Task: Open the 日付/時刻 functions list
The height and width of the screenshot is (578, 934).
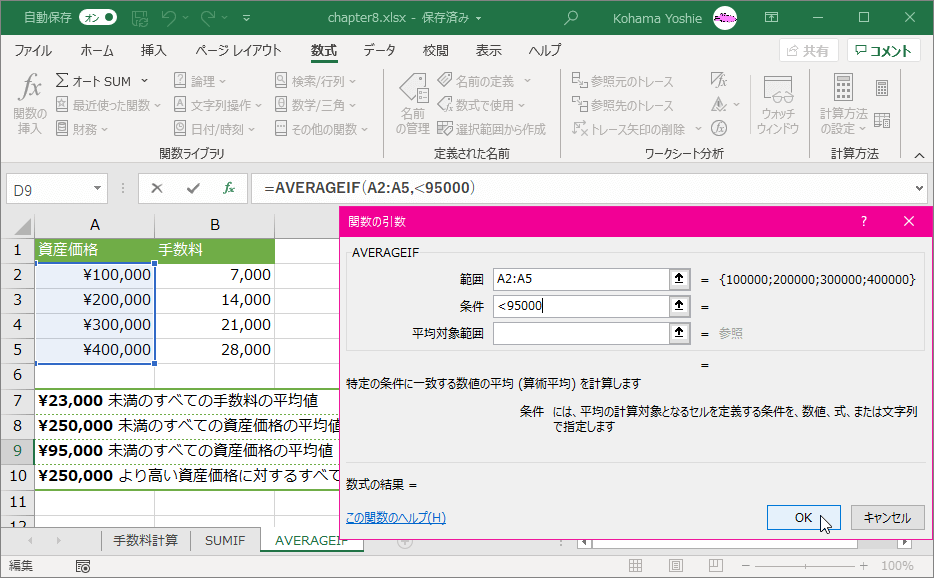Action: (x=214, y=129)
